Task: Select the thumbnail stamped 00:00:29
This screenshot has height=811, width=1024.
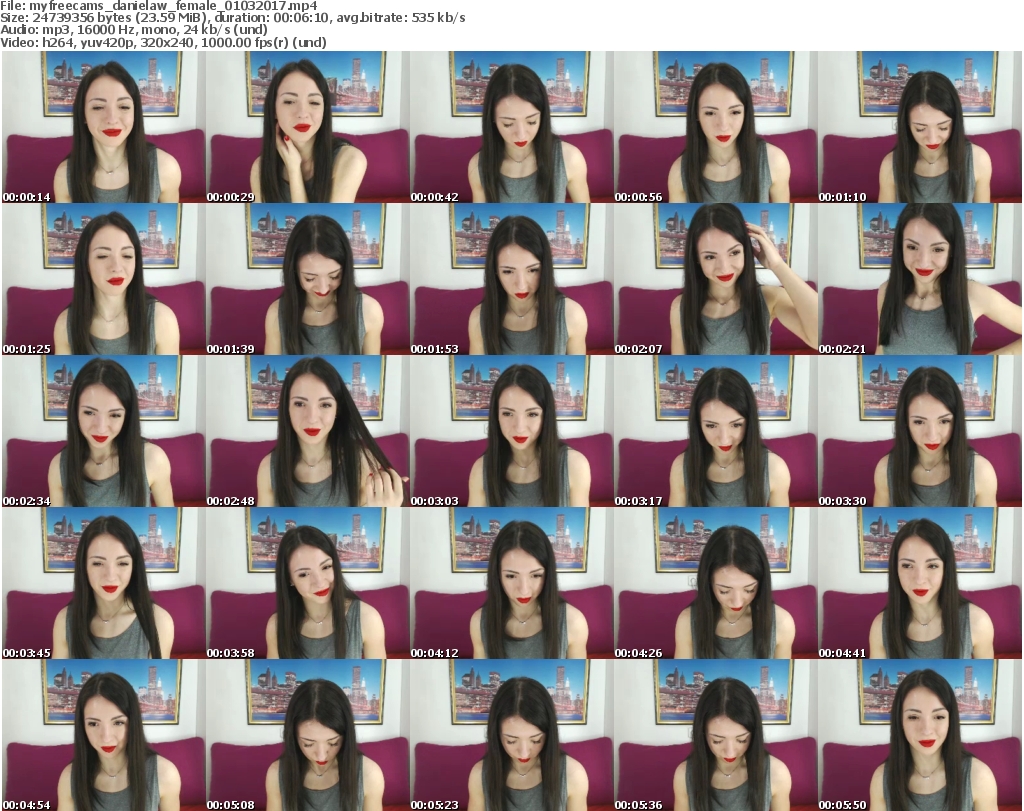Action: coord(308,127)
